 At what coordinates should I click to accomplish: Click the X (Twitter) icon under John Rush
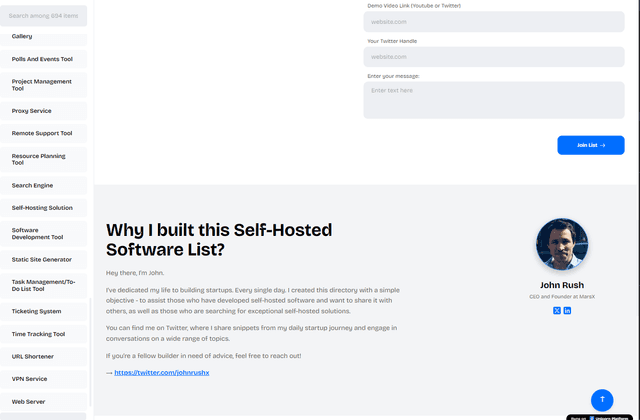557,311
